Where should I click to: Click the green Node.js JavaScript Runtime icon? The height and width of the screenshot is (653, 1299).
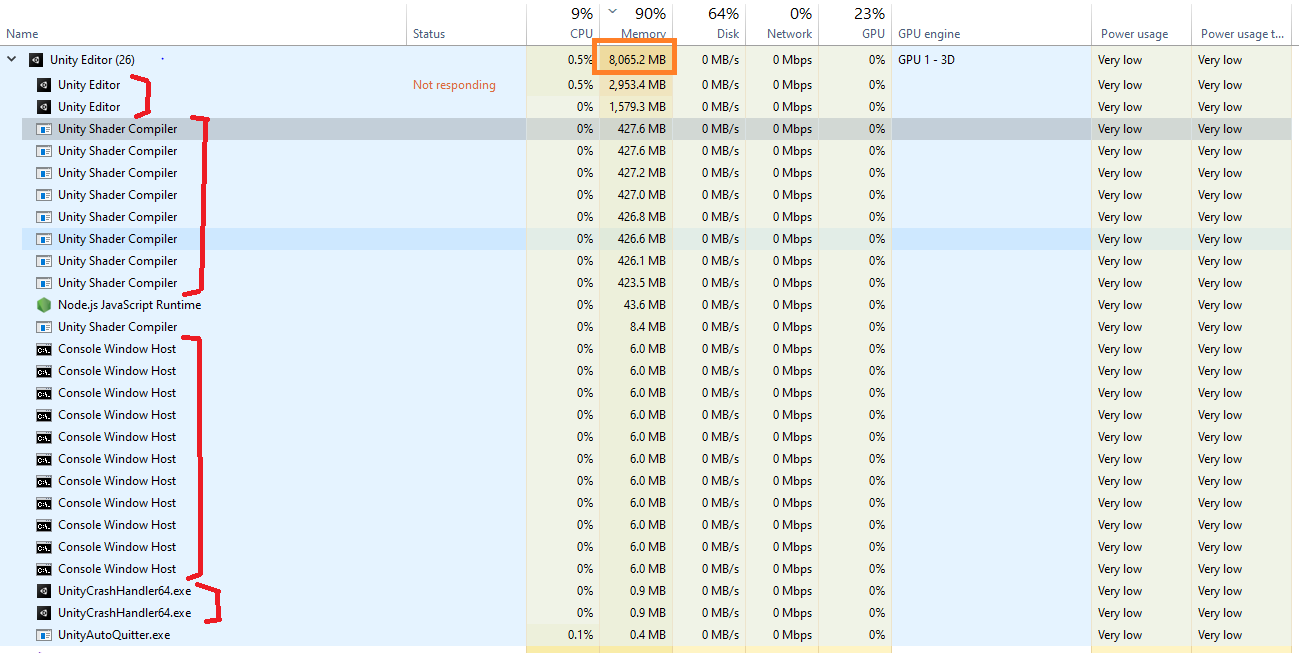(x=43, y=305)
